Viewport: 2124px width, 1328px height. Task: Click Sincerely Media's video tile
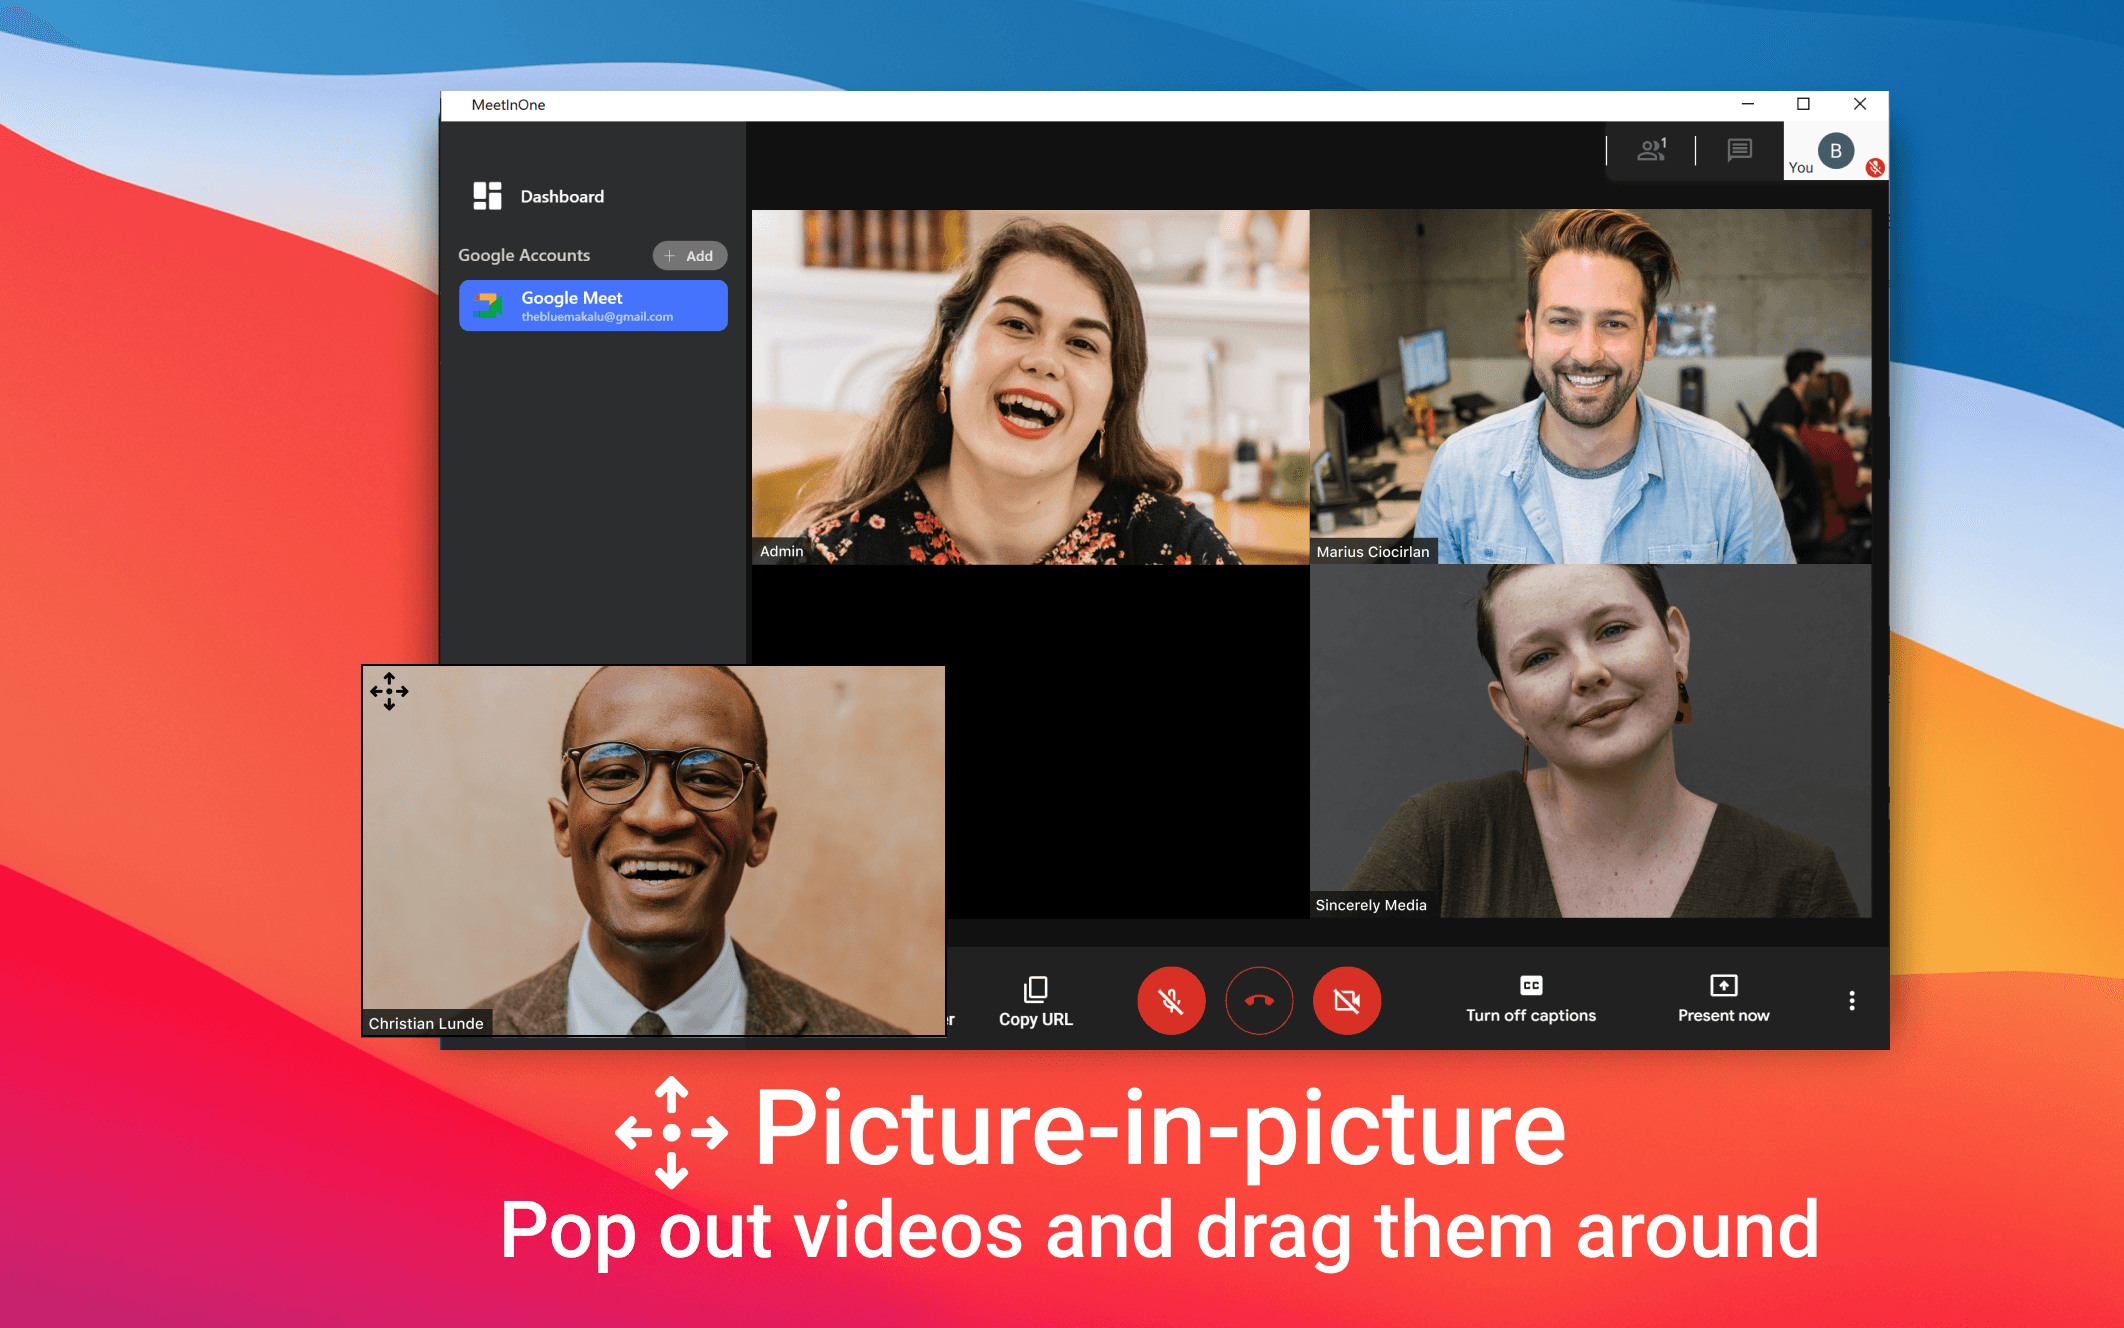[1590, 740]
